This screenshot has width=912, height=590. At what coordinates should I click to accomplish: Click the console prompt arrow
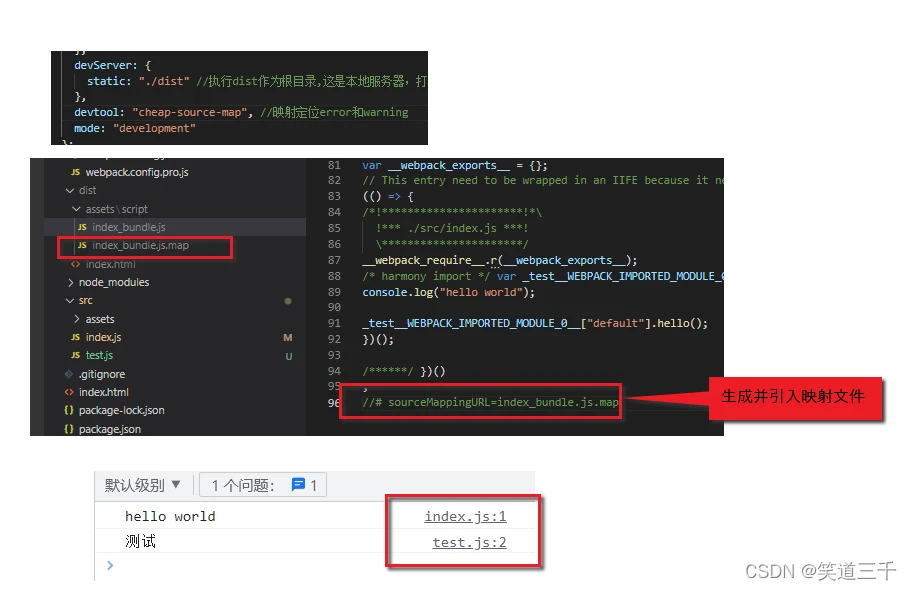point(111,565)
